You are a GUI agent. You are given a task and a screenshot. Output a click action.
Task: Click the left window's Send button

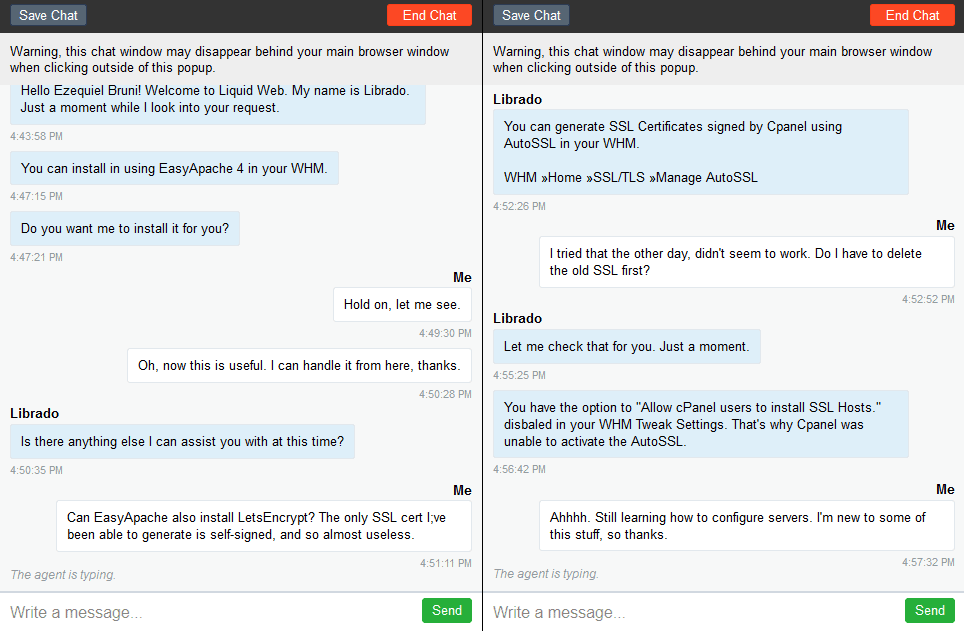coord(446,611)
